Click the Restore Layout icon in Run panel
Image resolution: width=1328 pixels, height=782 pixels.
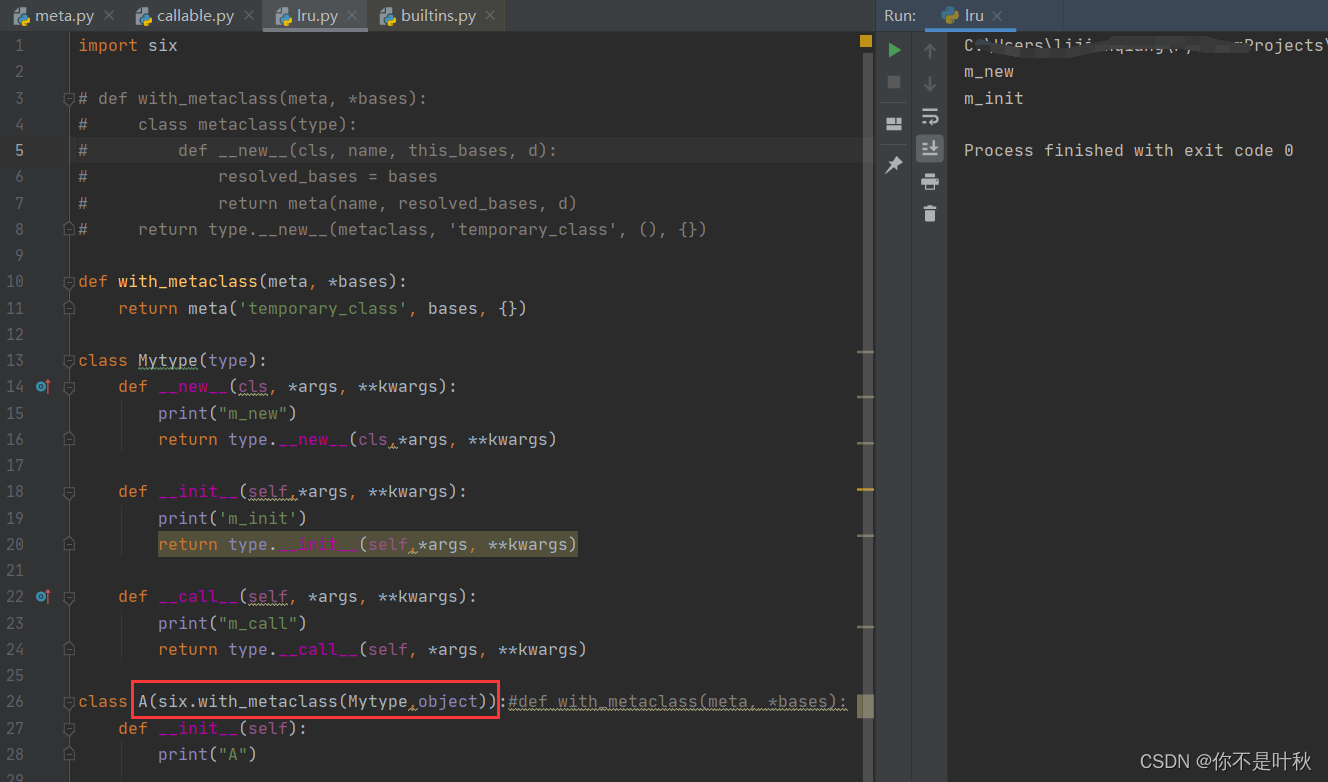[x=894, y=124]
